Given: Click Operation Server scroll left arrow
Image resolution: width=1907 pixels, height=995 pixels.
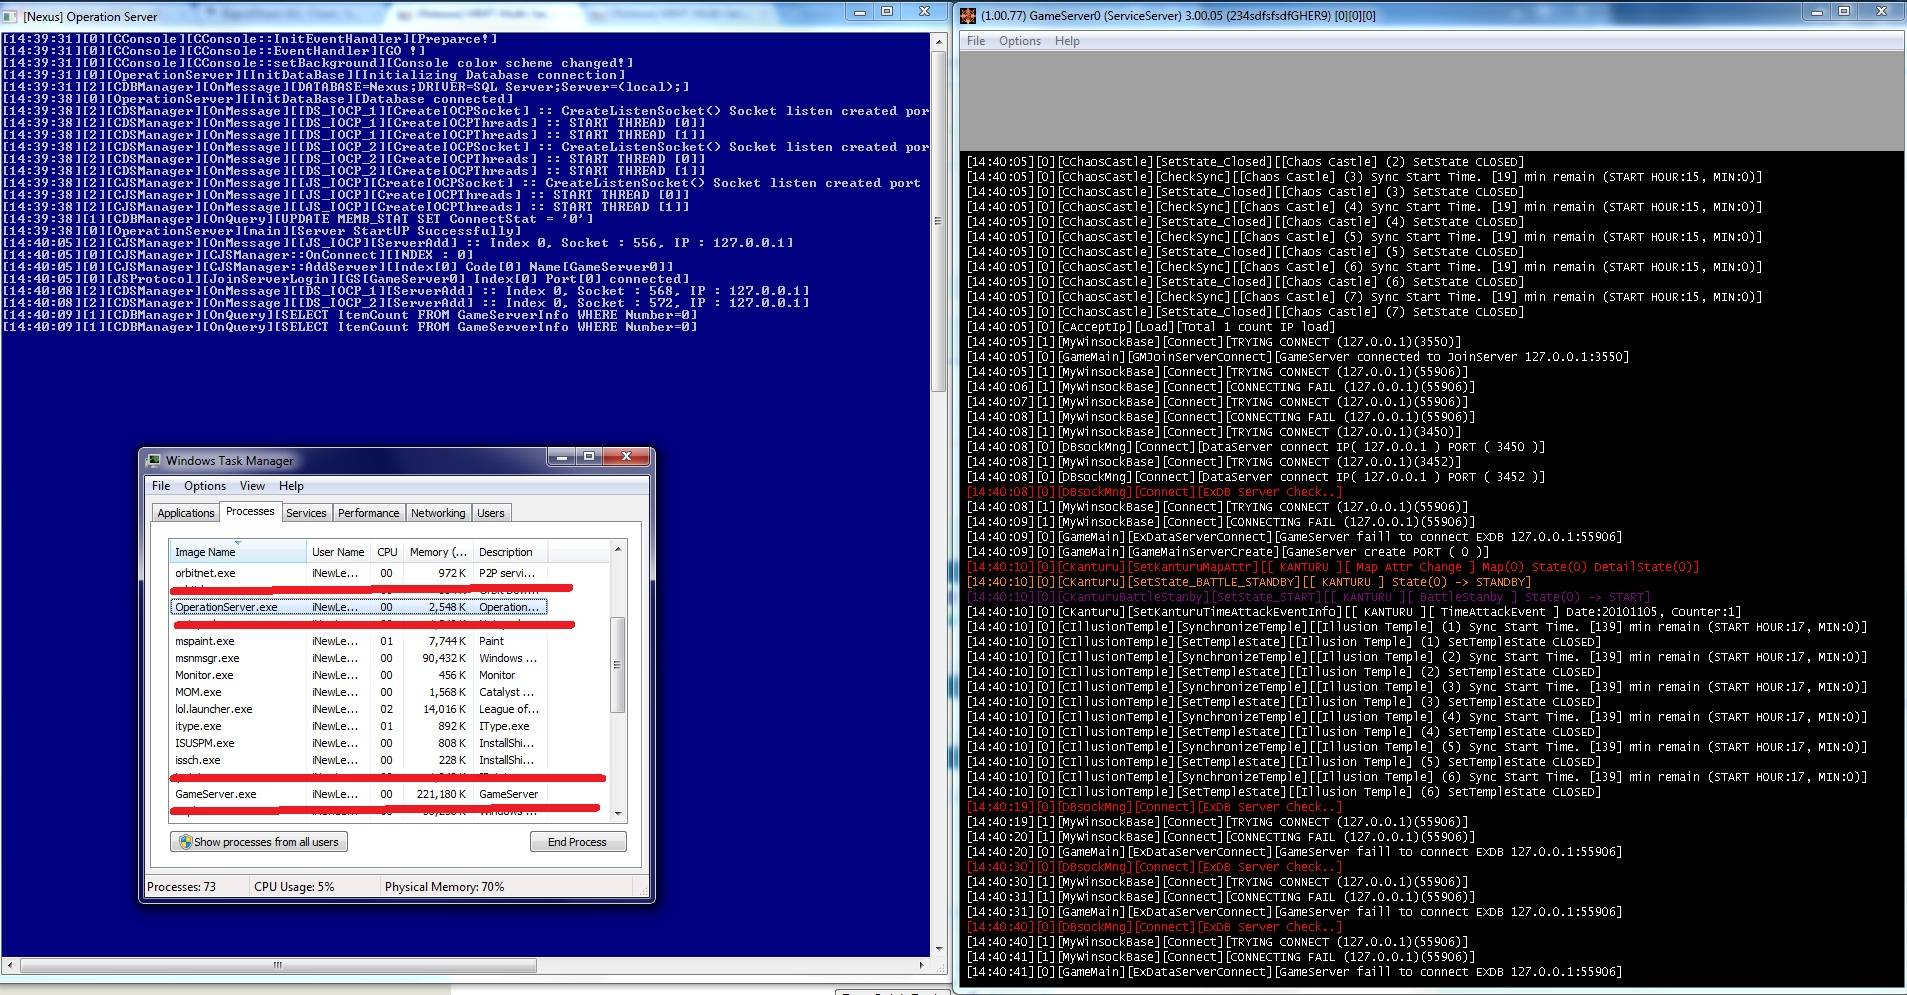Looking at the screenshot, I should tap(10, 966).
